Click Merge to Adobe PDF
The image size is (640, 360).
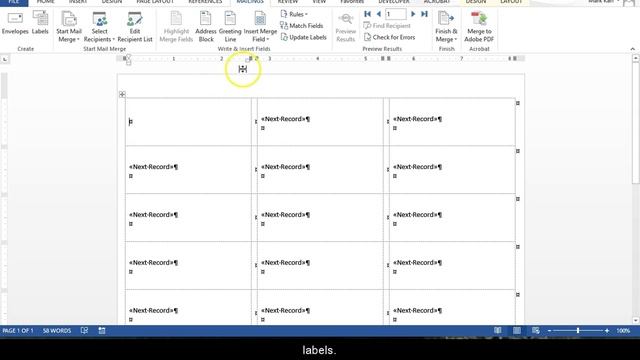[479, 27]
